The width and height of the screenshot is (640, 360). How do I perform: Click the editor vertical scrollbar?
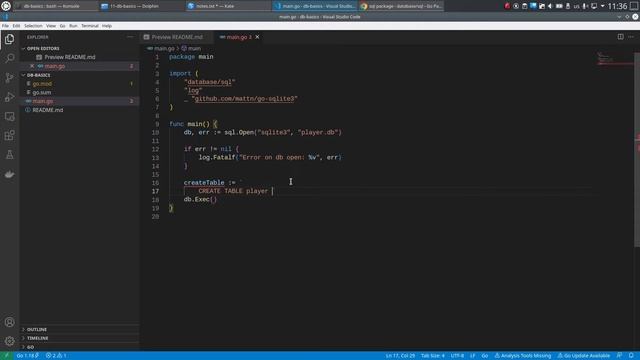coord(637,149)
